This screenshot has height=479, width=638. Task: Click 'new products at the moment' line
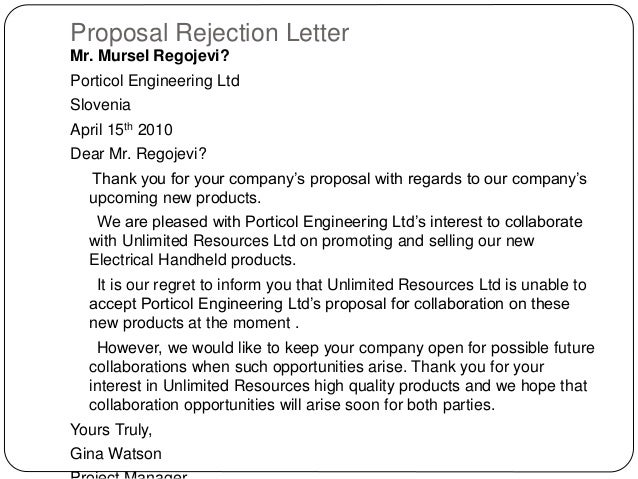click(x=194, y=323)
